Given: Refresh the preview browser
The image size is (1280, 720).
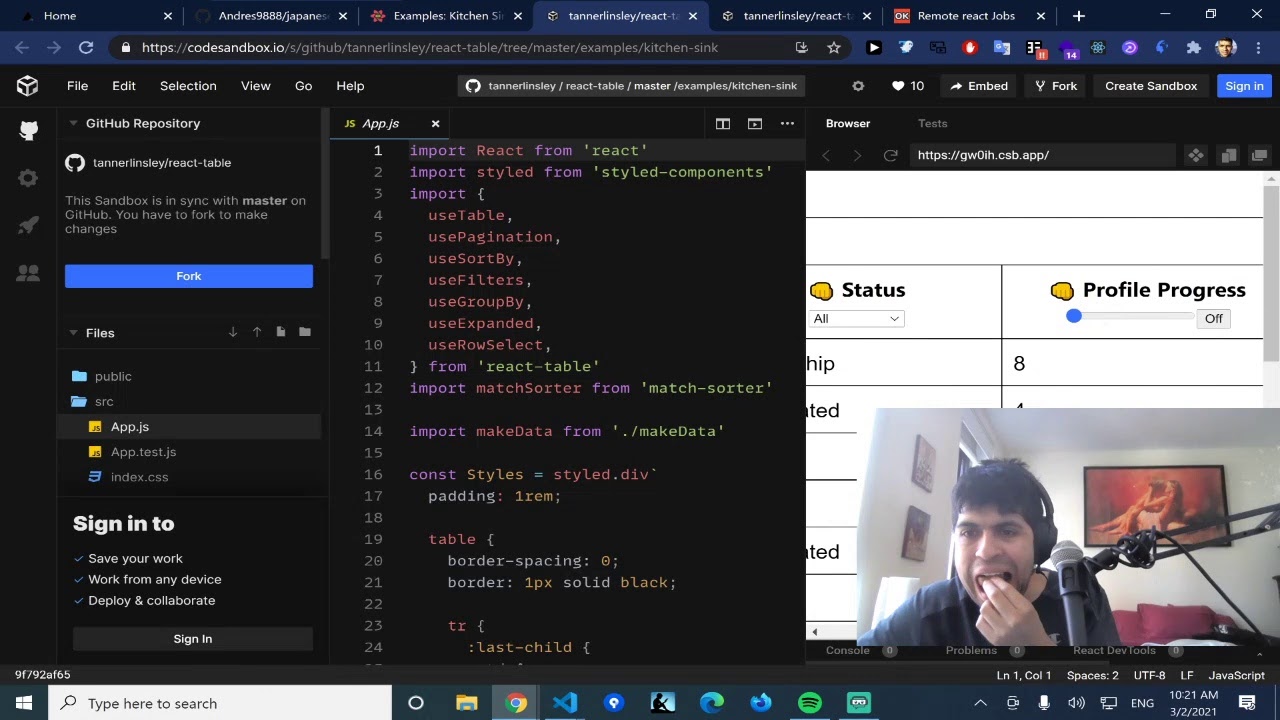Looking at the screenshot, I should (890, 155).
